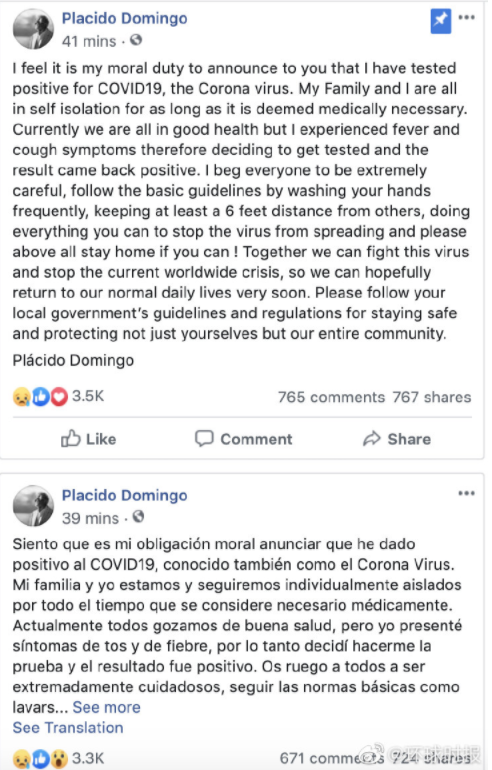Click the Comment button on the first post

click(x=244, y=439)
